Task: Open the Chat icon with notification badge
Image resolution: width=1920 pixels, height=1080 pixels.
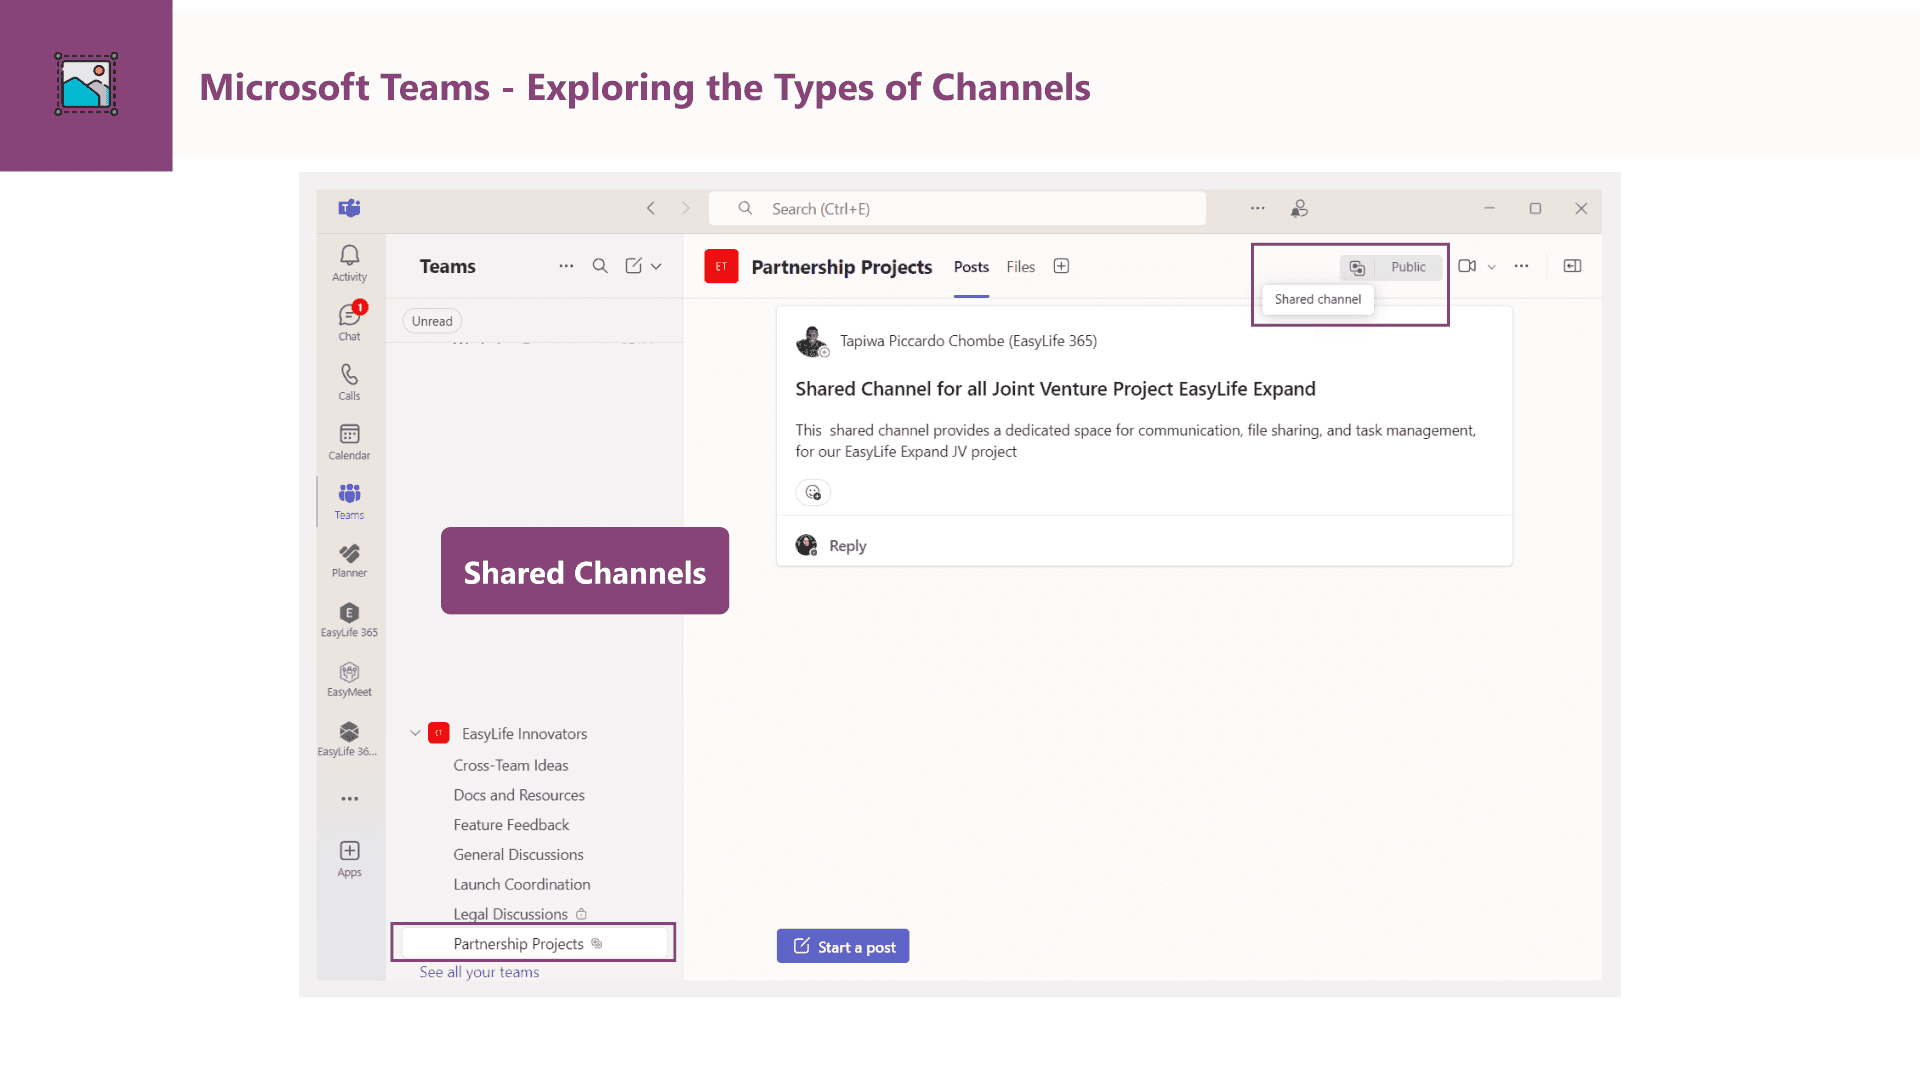Action: coord(349,321)
